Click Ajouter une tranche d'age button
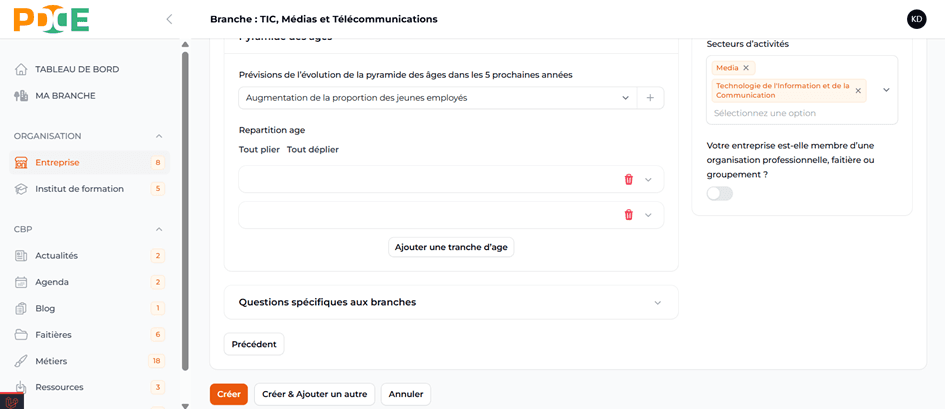945x409 pixels. click(451, 247)
